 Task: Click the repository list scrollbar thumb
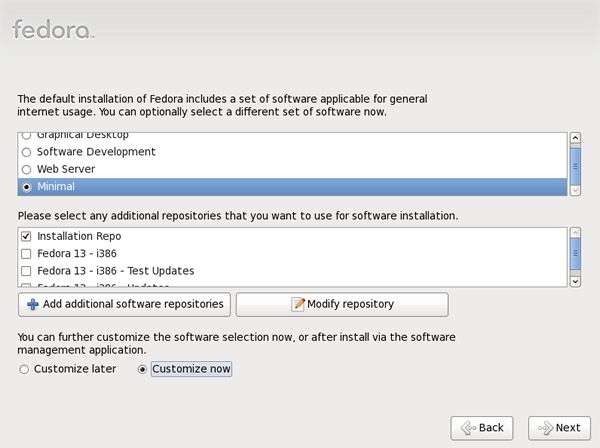pos(575,254)
